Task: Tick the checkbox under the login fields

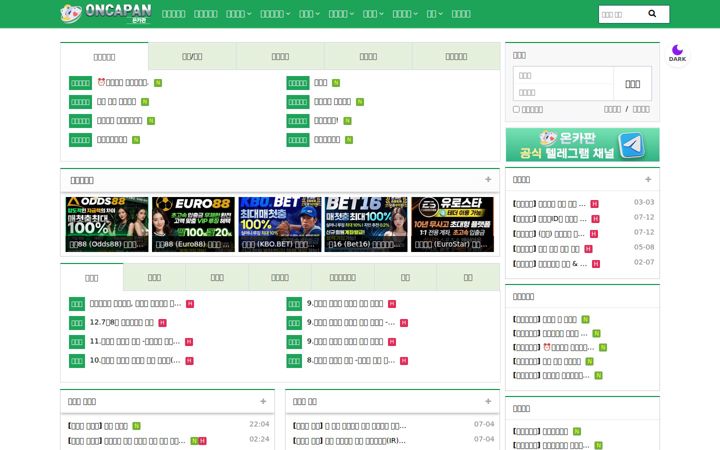Action: 516,109
